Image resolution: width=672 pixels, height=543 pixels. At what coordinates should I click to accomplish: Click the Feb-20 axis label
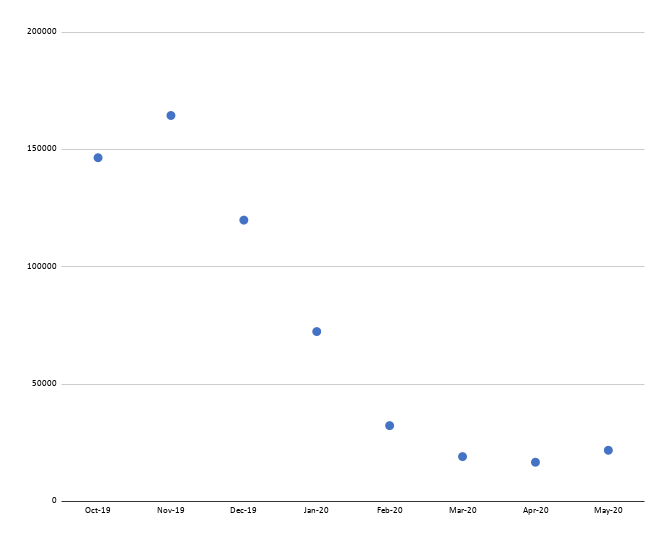pos(390,510)
